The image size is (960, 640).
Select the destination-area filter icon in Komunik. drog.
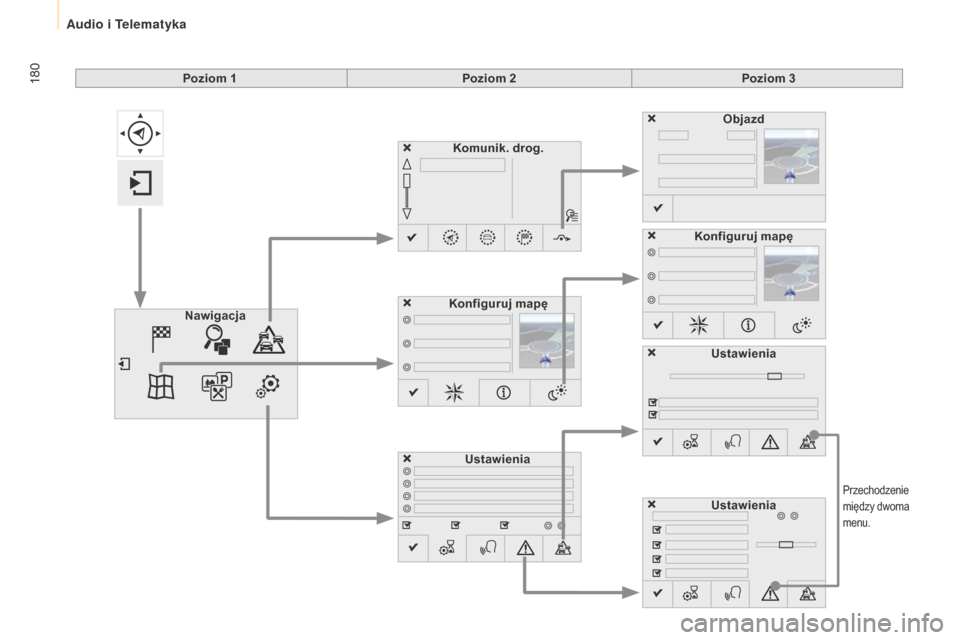tap(524, 238)
